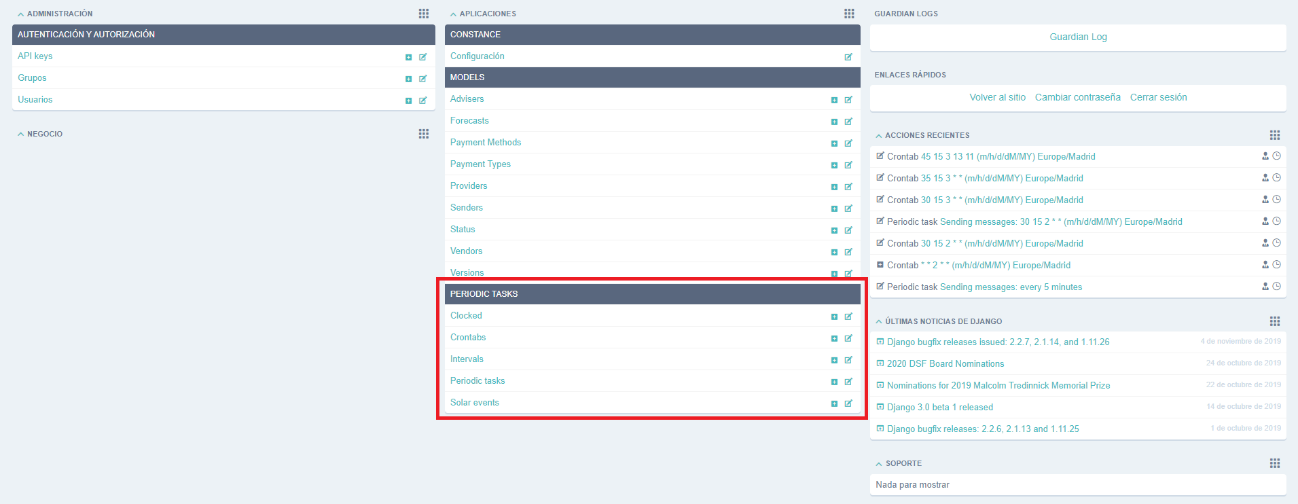
Task: Open the Configuración link under Constance
Action: (x=477, y=56)
